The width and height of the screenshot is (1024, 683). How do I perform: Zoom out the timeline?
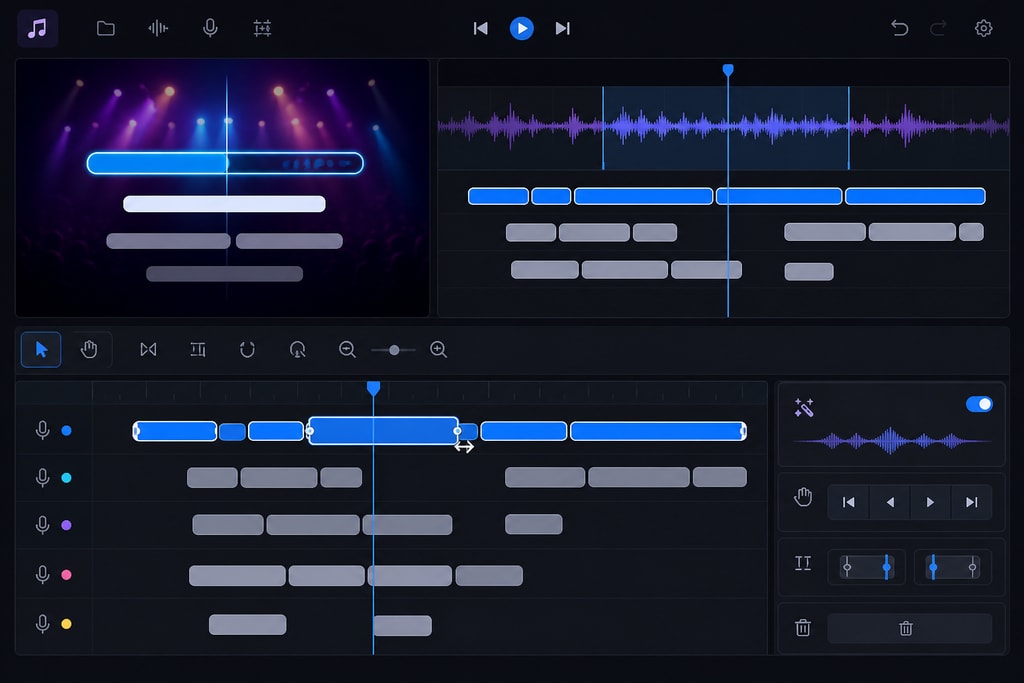point(347,349)
